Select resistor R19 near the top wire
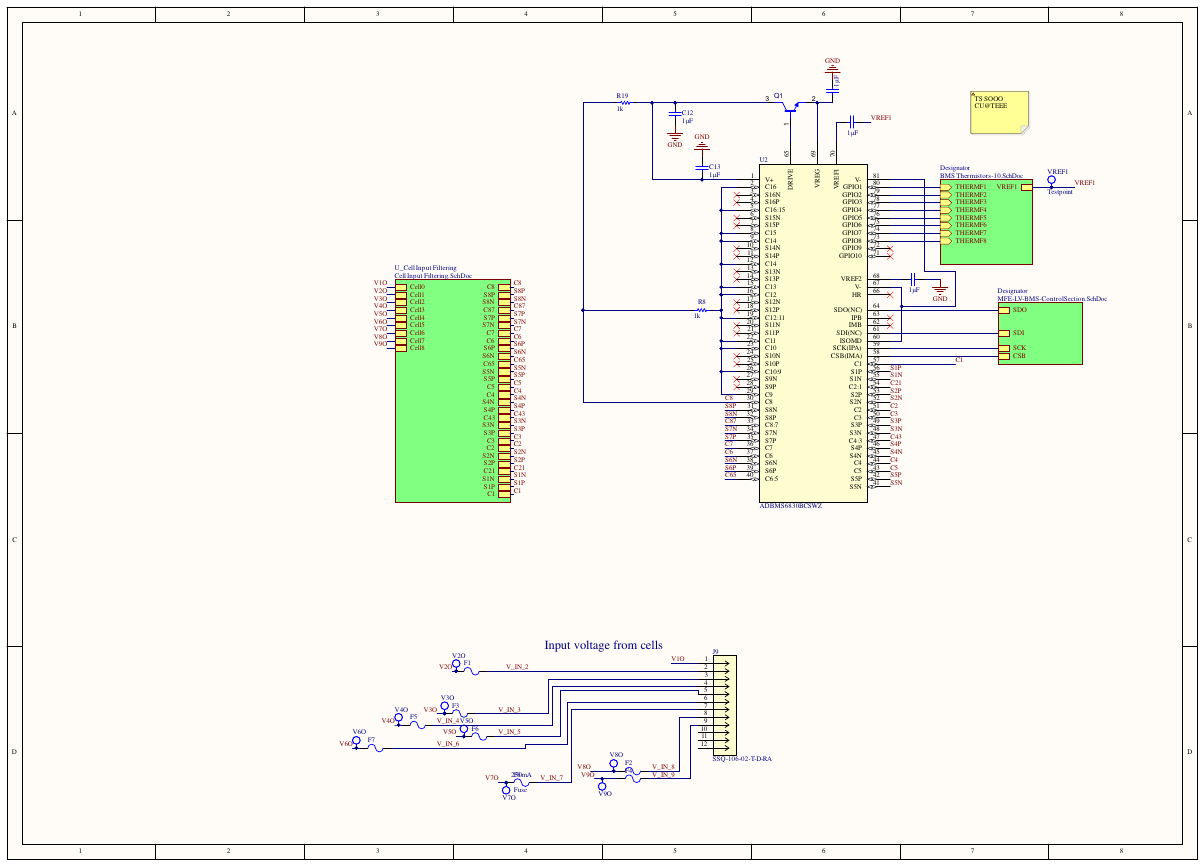Image resolution: width=1203 pixels, height=865 pixels. (x=623, y=102)
